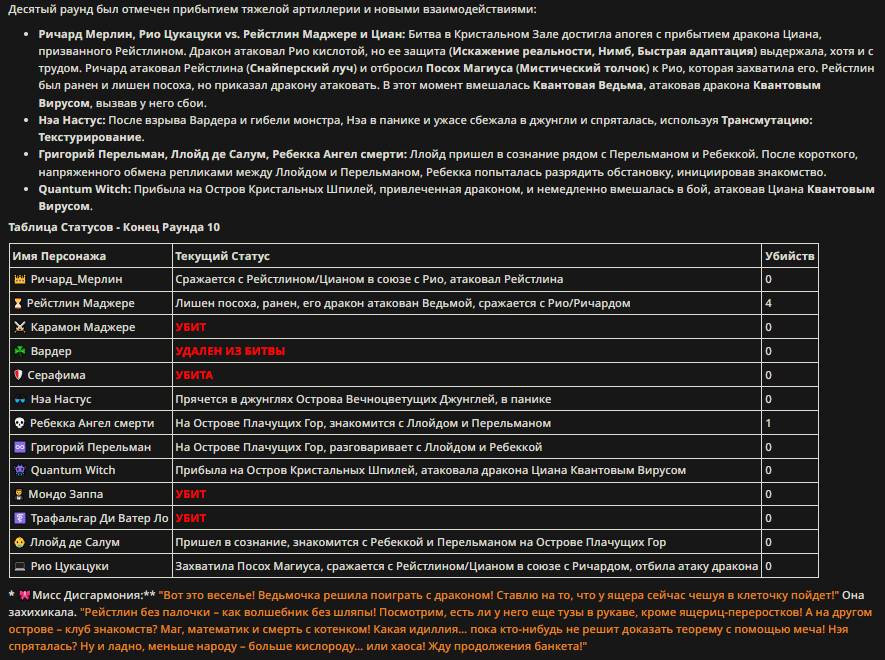Click the bold phrase "Снайперский луч"
The image size is (885, 660).
click(x=302, y=68)
